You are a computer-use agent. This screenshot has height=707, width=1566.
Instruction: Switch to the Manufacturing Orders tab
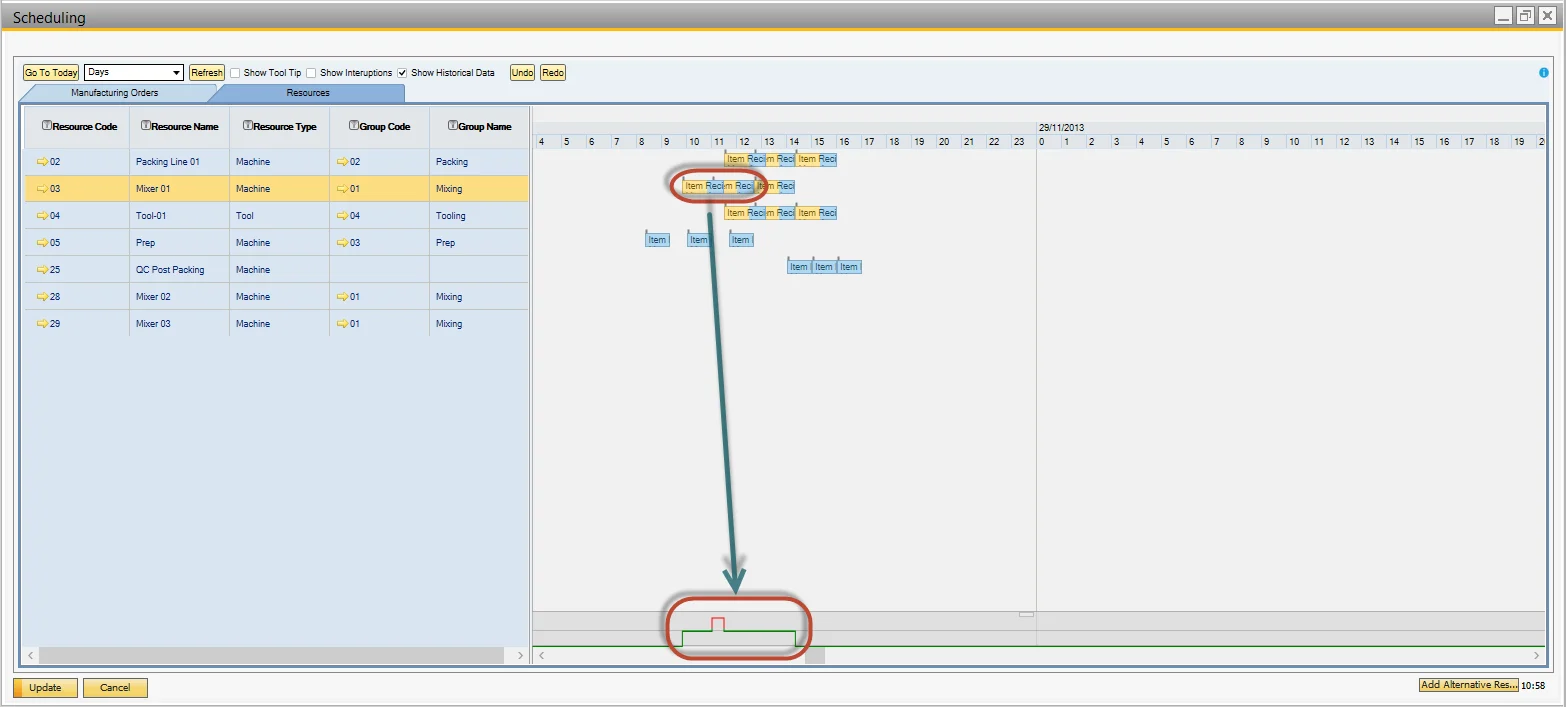pyautogui.click(x=114, y=93)
